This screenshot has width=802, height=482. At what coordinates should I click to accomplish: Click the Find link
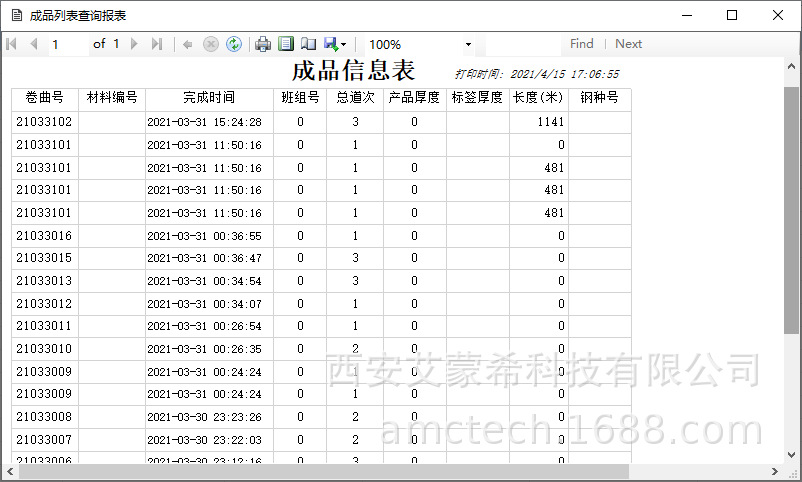click(x=581, y=44)
